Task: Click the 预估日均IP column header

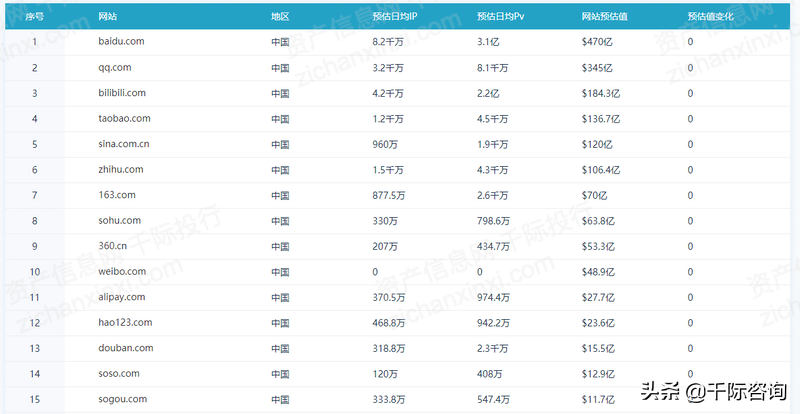Action: 395,16
